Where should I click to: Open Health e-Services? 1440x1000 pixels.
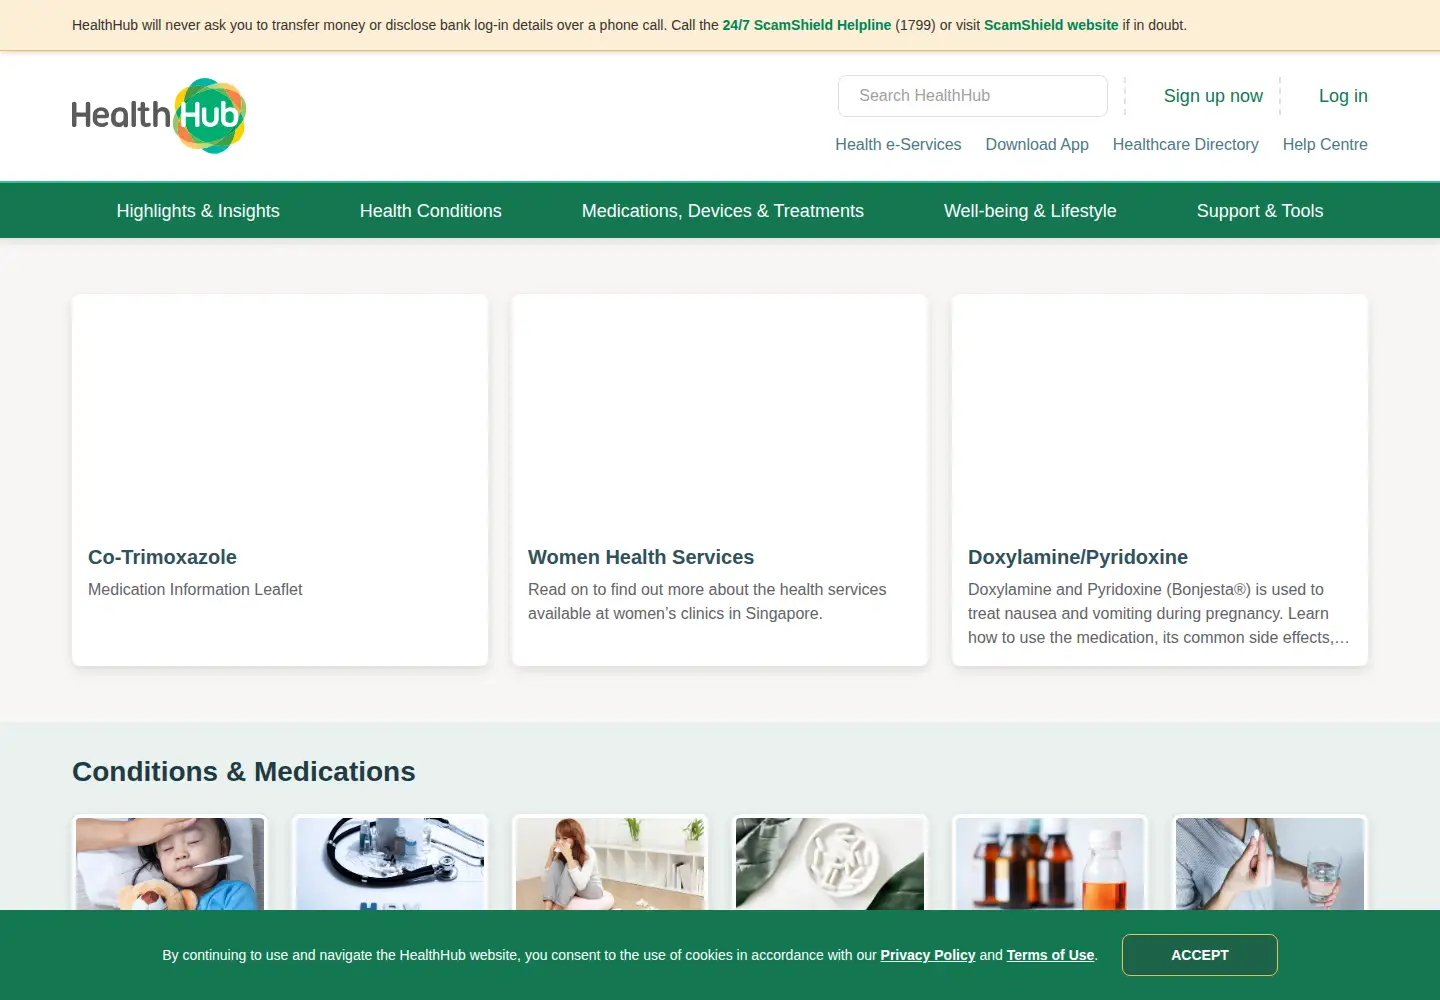pyautogui.click(x=898, y=144)
